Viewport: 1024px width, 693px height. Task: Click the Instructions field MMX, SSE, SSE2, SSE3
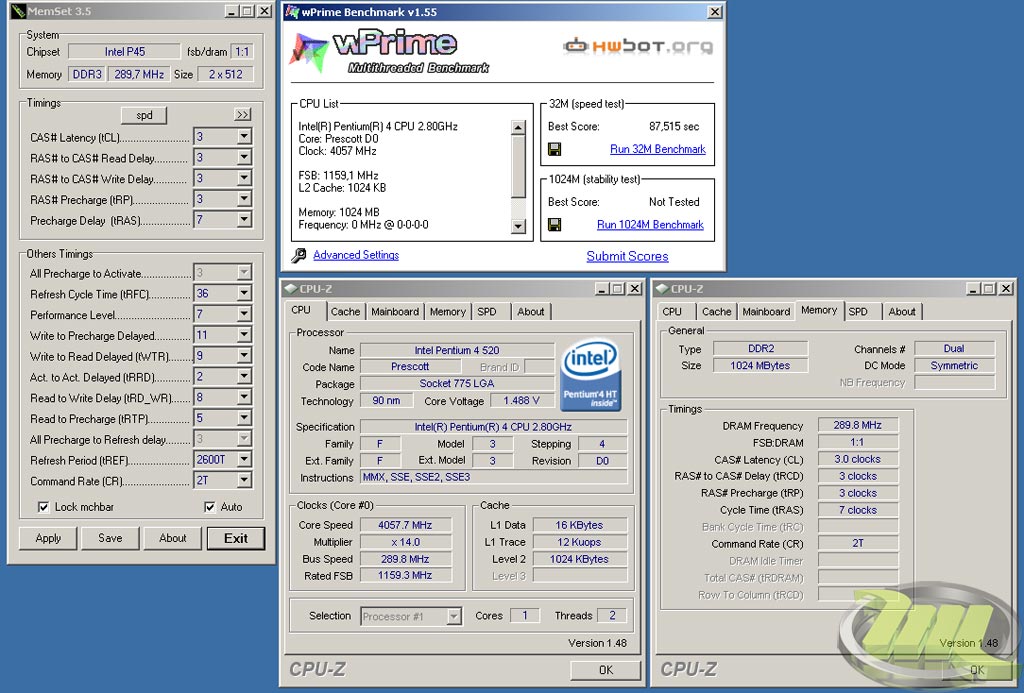[x=494, y=477]
